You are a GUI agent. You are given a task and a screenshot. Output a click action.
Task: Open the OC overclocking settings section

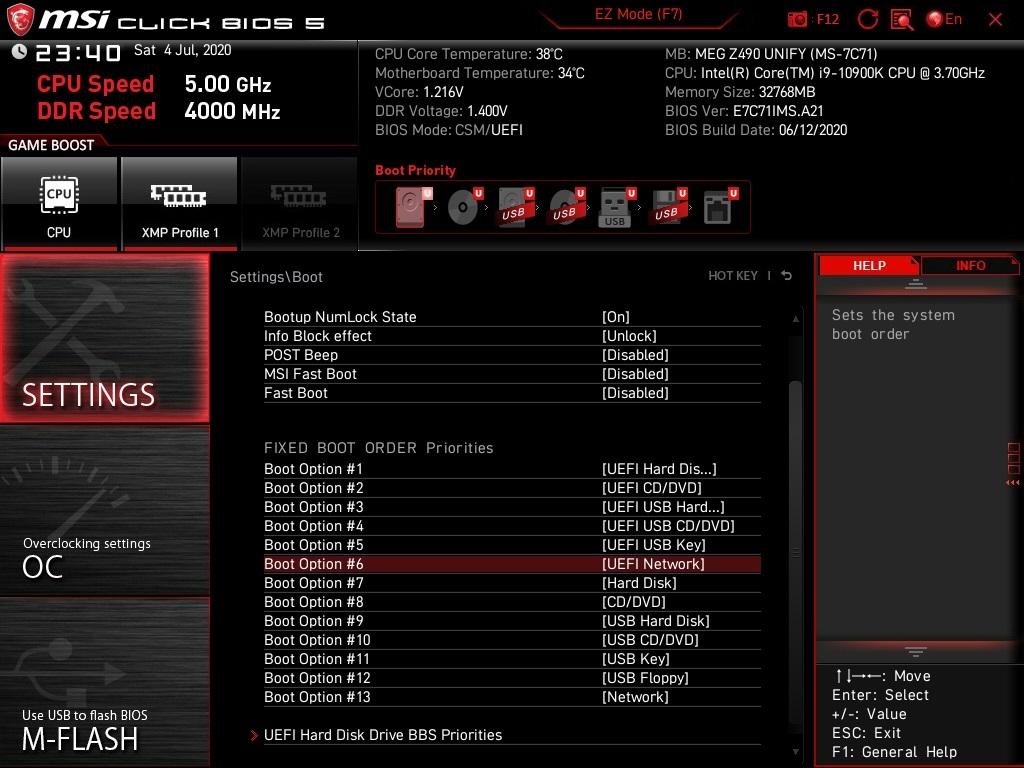click(105, 511)
